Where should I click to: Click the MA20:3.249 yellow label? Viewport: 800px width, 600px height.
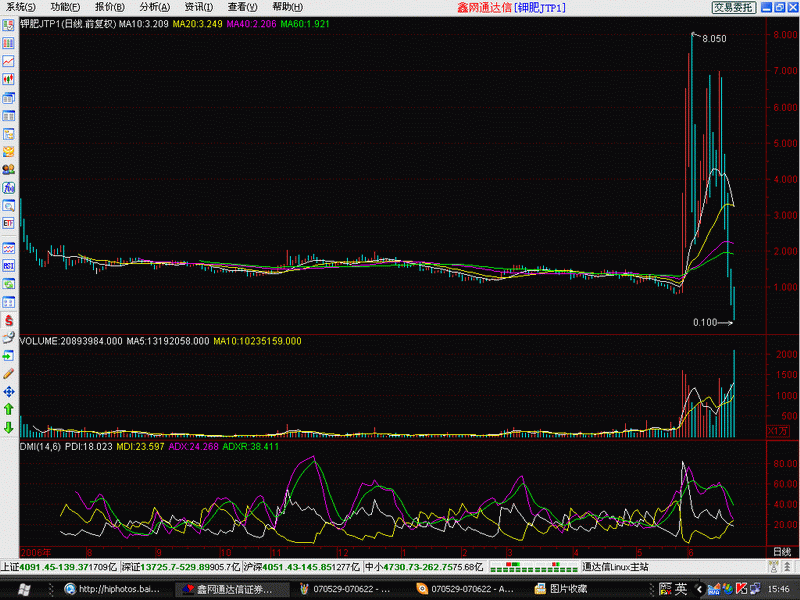[197, 23]
